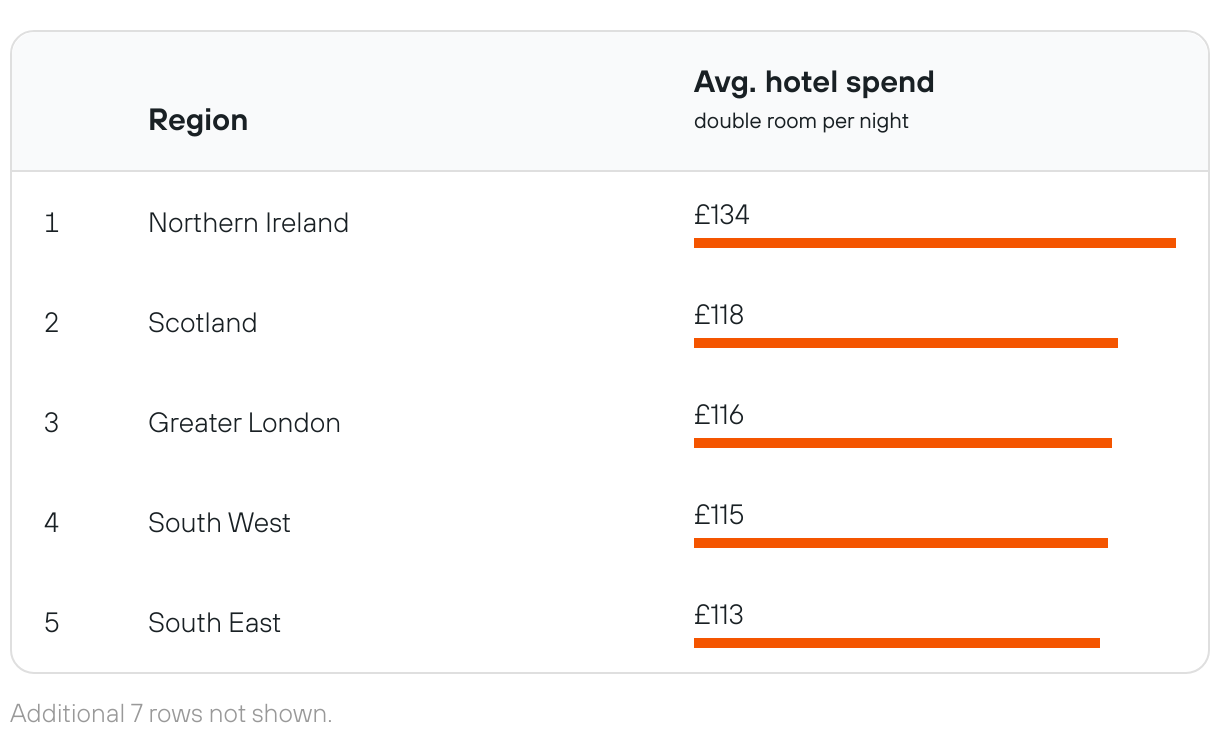The width and height of the screenshot is (1220, 740).
Task: Click the orange bar for Northern Ireland
Action: tap(934, 243)
